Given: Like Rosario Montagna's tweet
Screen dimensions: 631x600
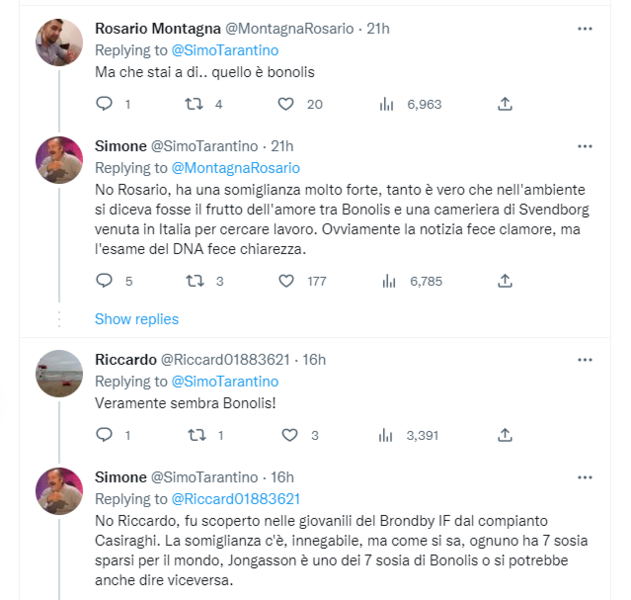Looking at the screenshot, I should pos(286,104).
